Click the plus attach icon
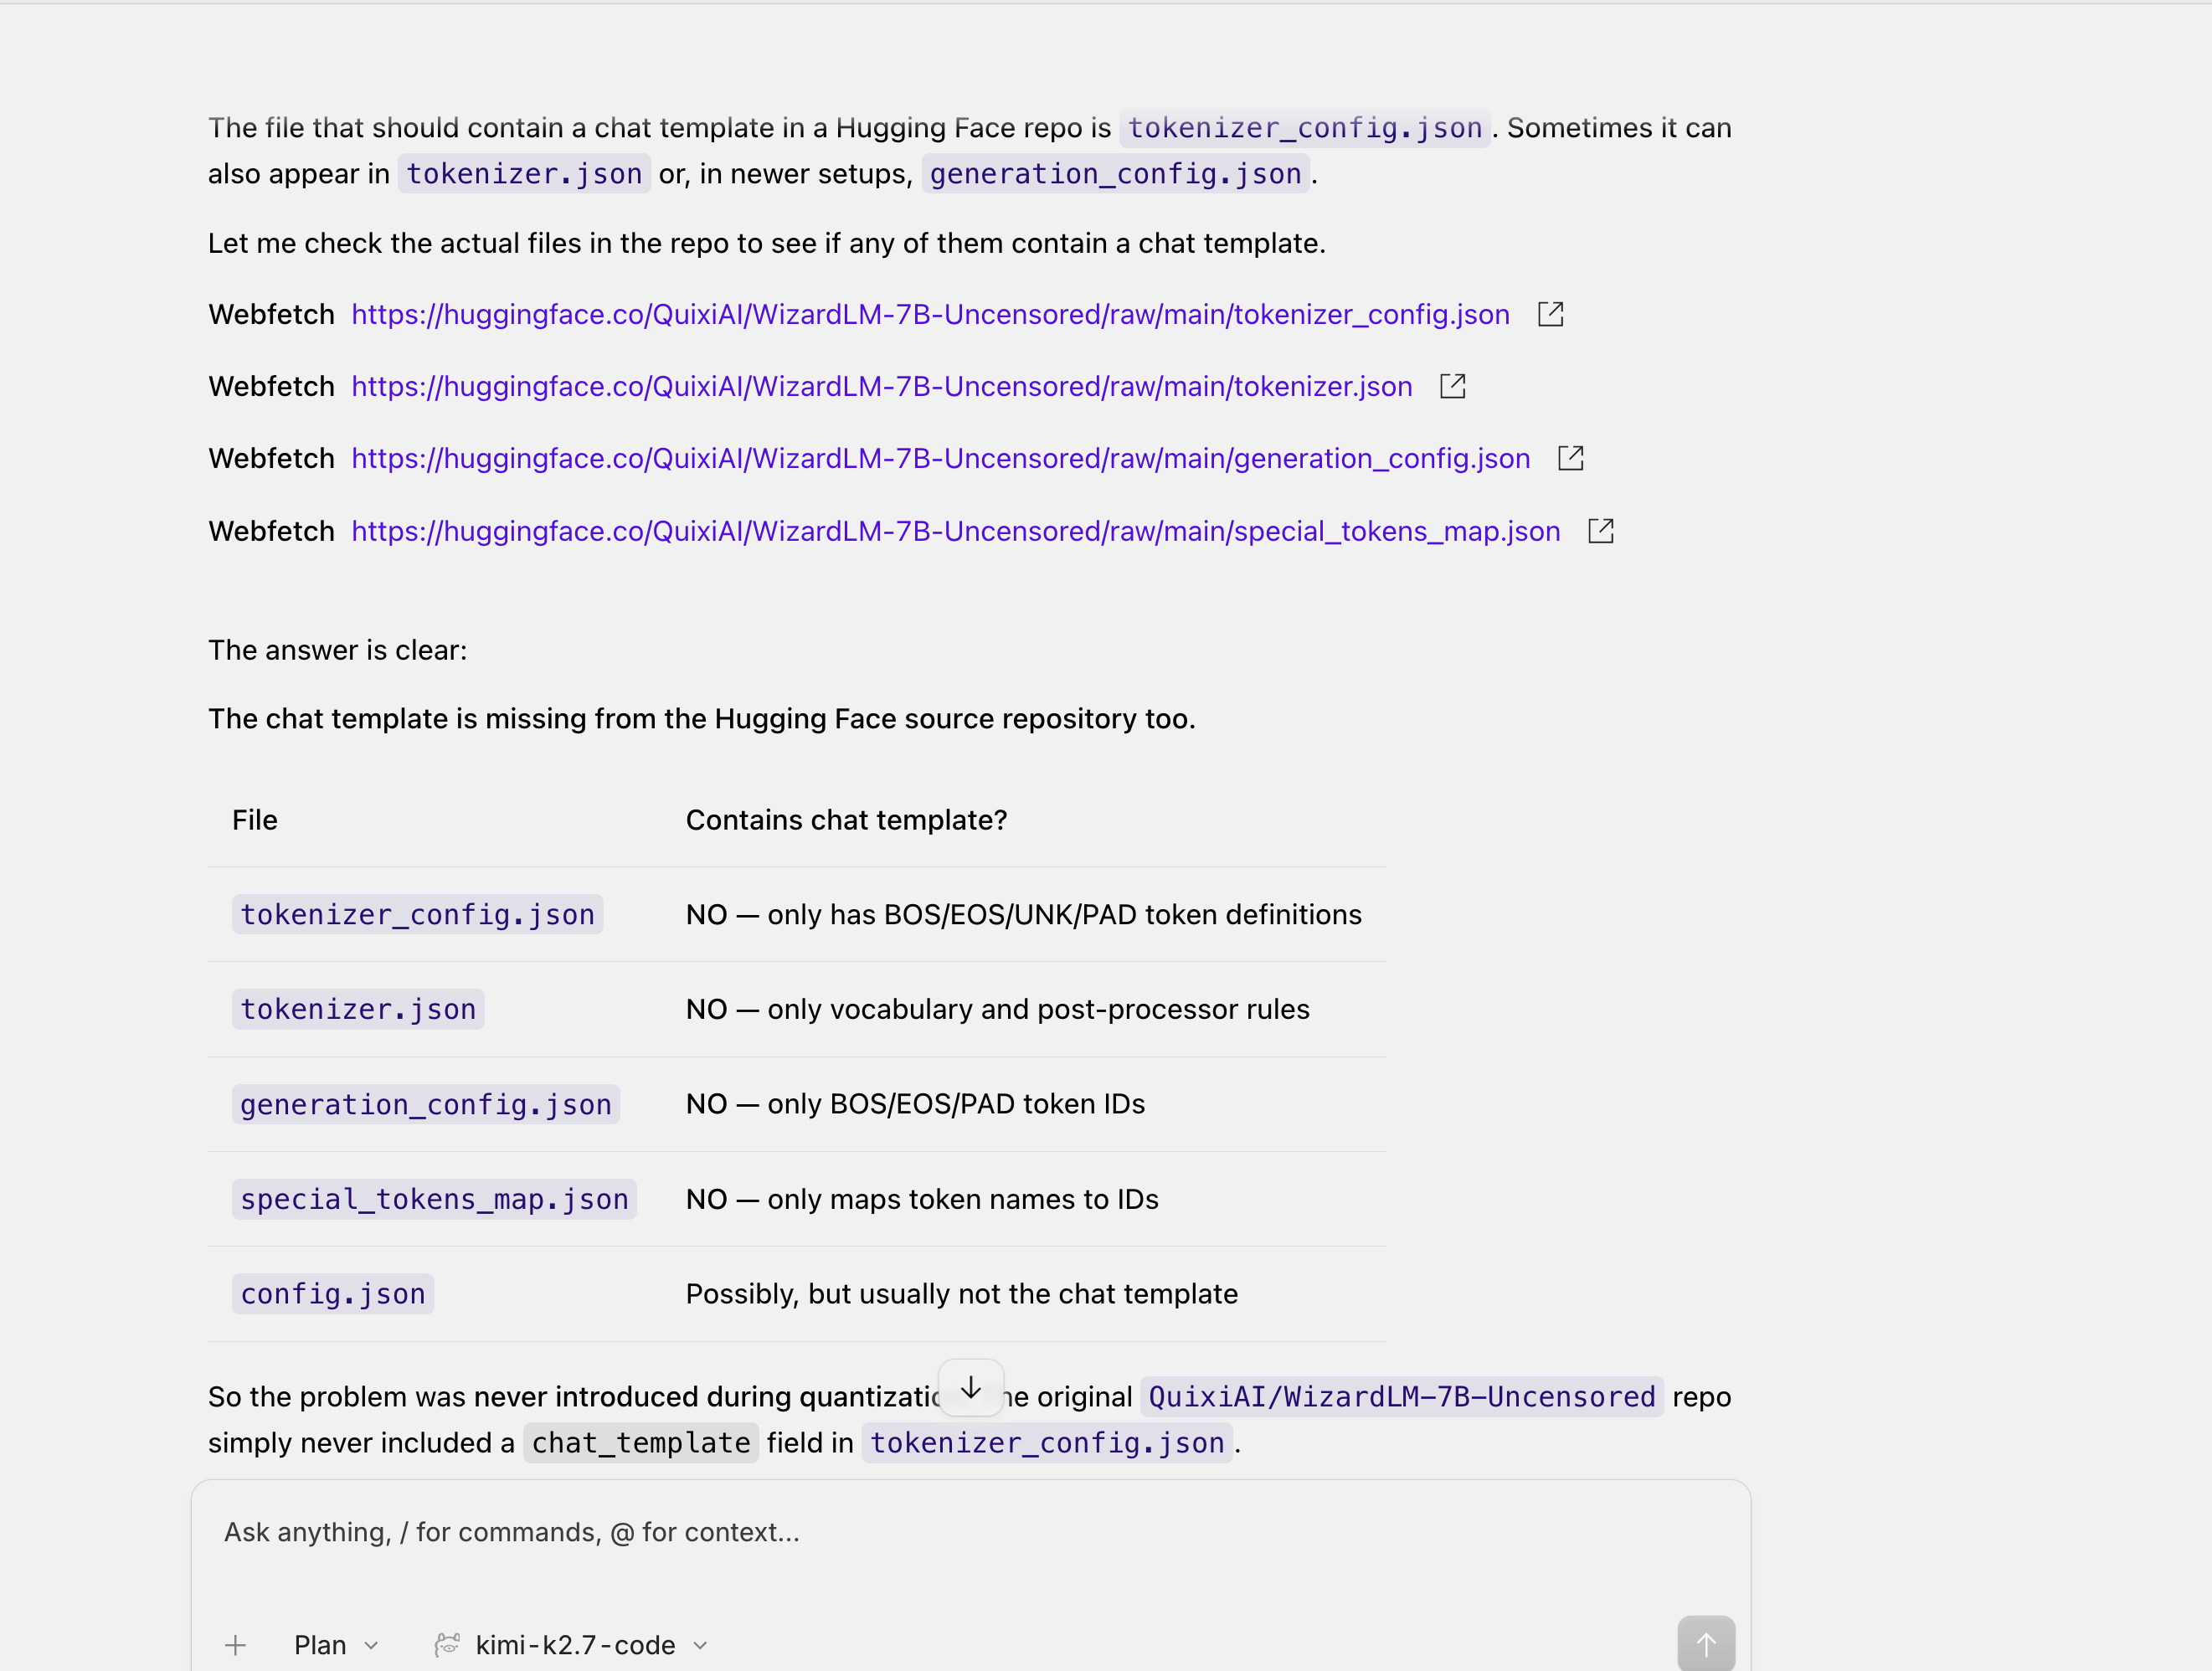The width and height of the screenshot is (2212, 1671). [236, 1645]
